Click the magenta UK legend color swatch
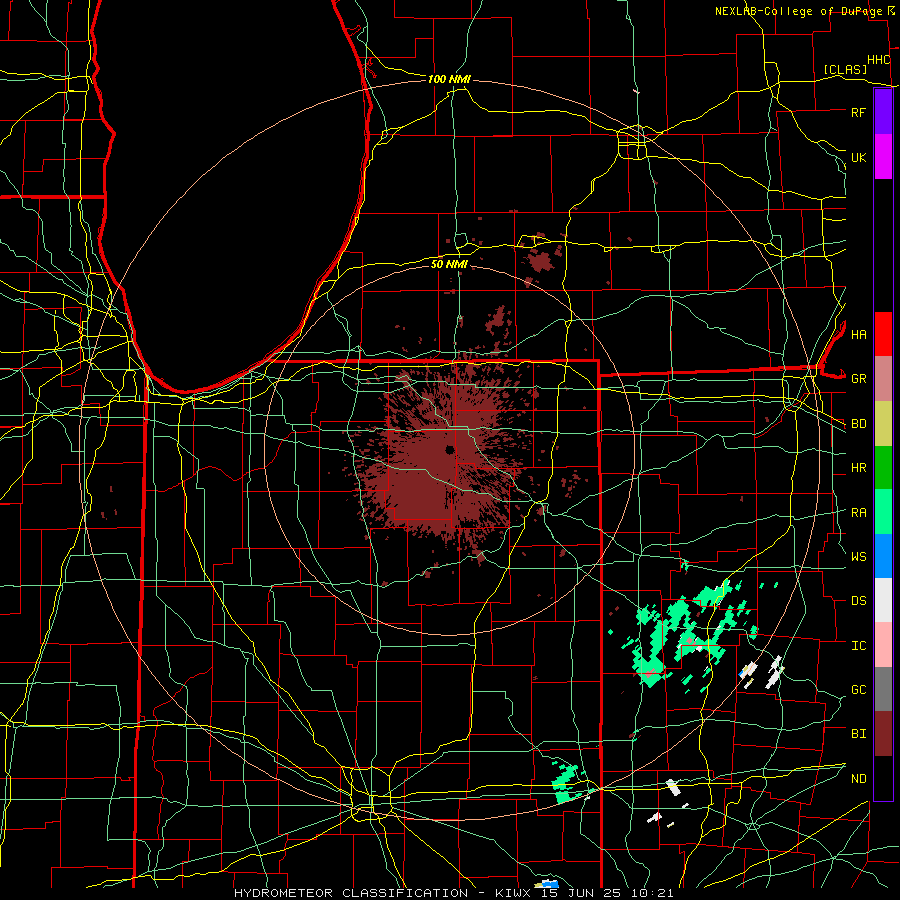 click(883, 157)
